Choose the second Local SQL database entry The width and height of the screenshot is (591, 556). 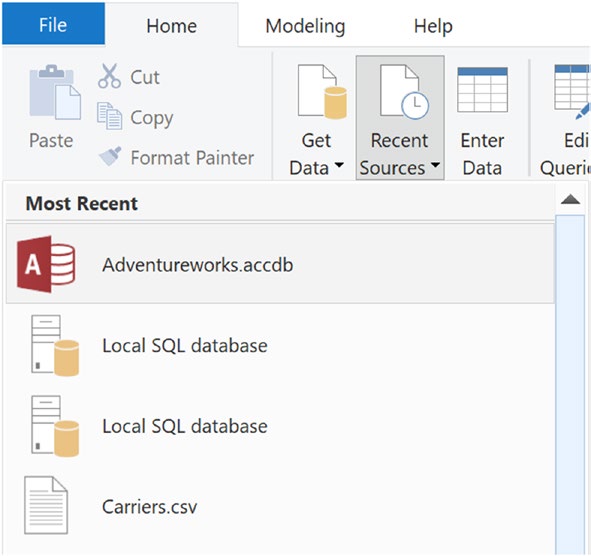tap(280, 426)
